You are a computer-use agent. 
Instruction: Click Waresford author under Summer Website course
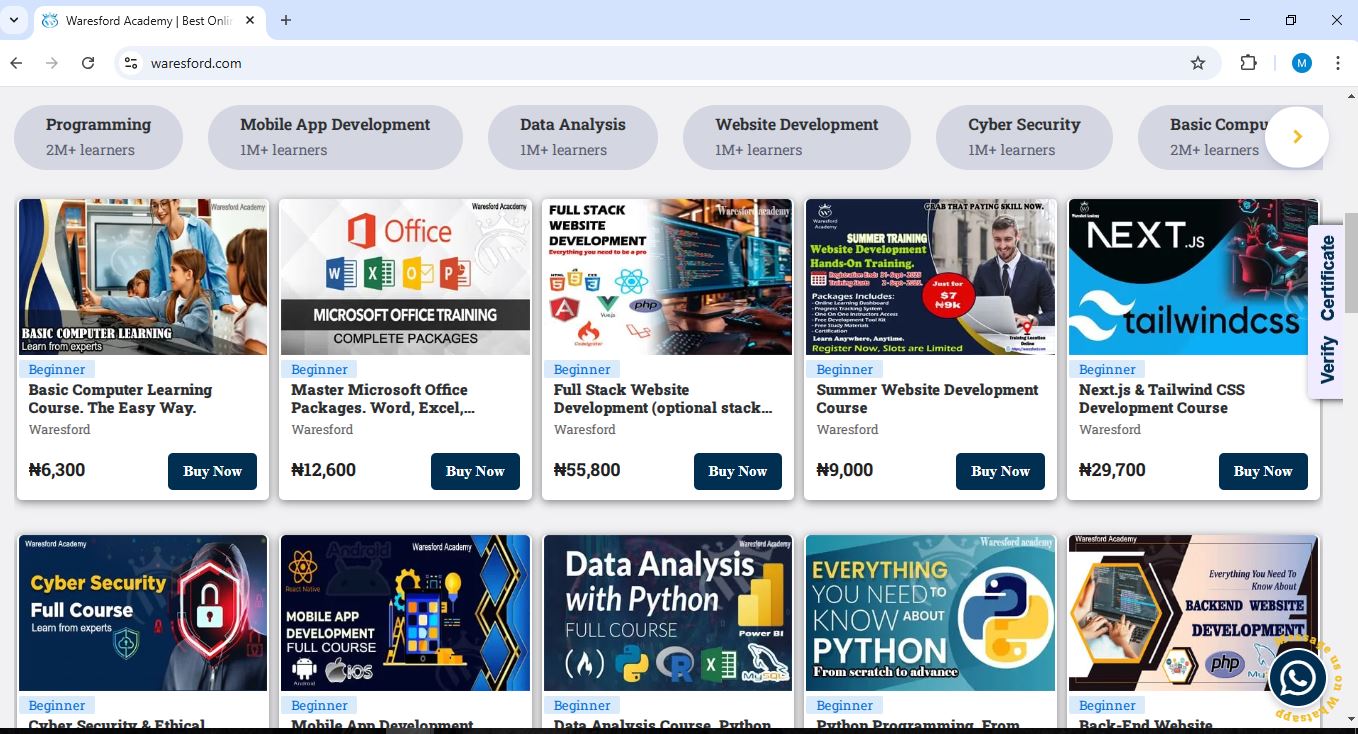click(847, 429)
